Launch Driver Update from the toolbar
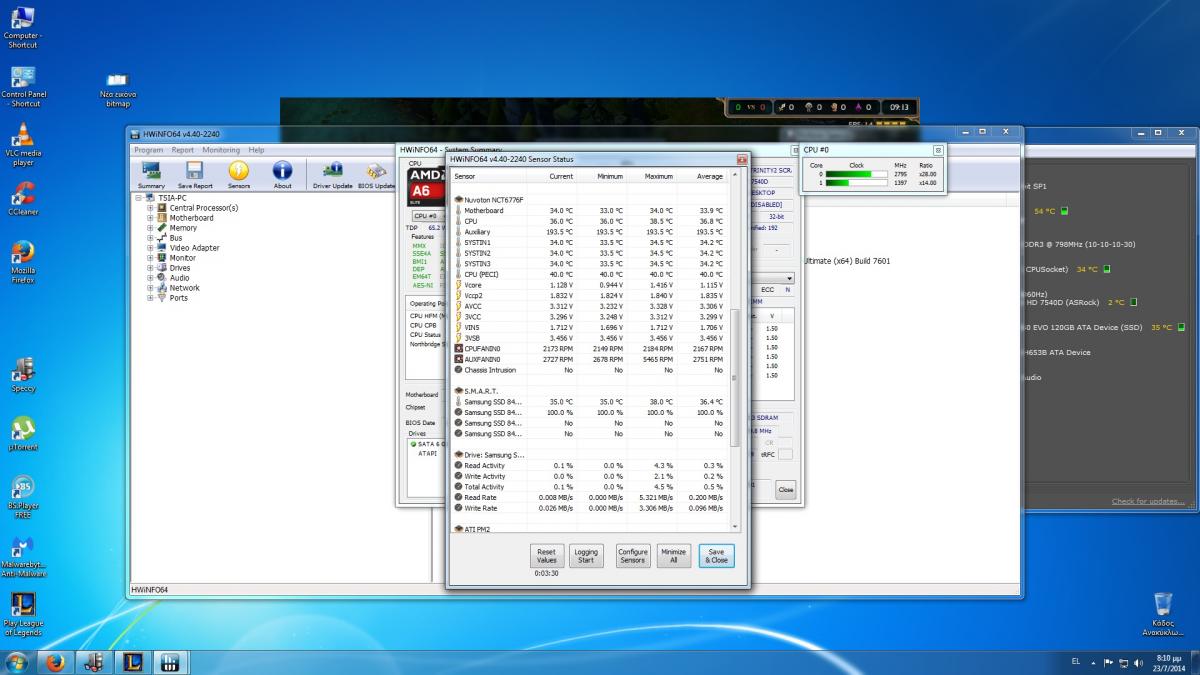This screenshot has width=1200, height=675. 333,175
